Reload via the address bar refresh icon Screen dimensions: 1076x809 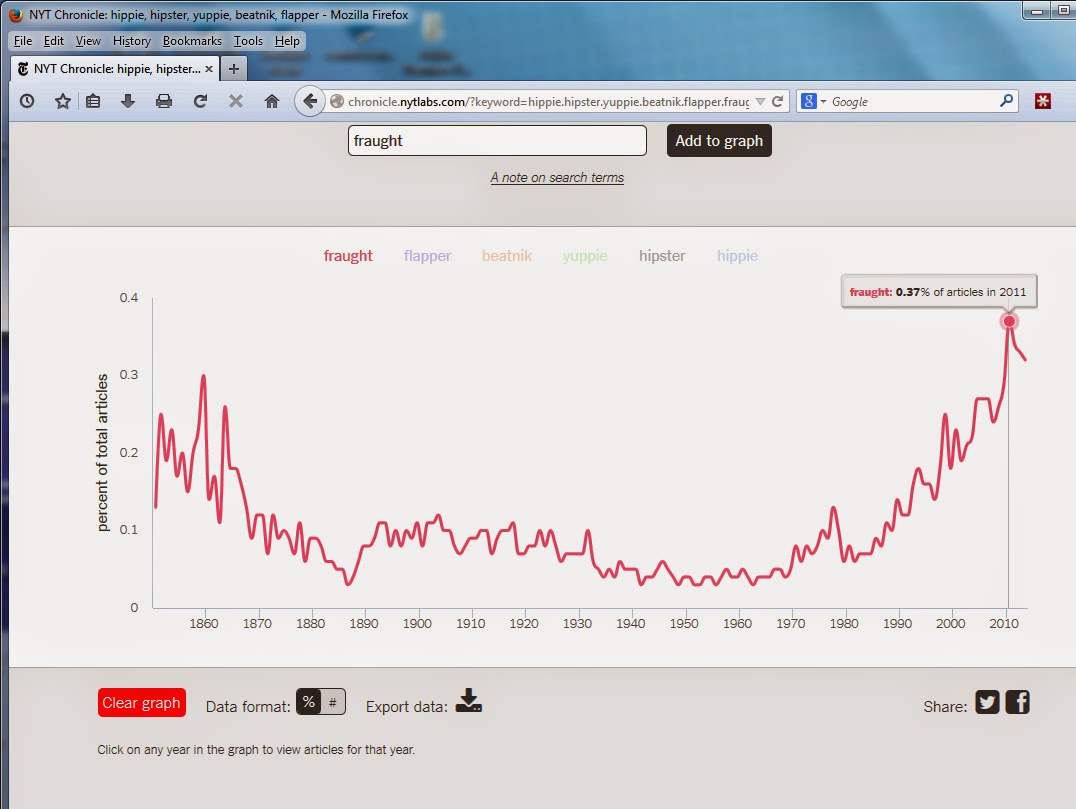tap(777, 102)
